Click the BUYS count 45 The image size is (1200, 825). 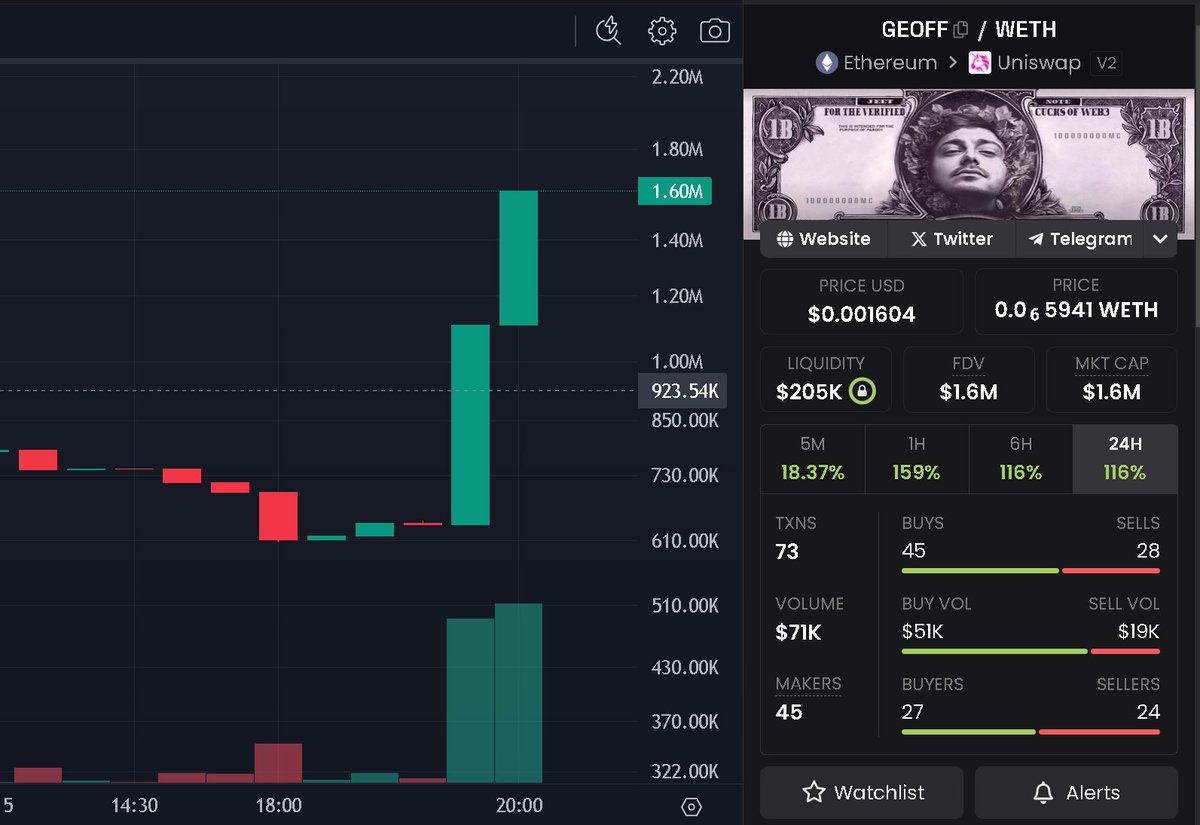pos(914,550)
